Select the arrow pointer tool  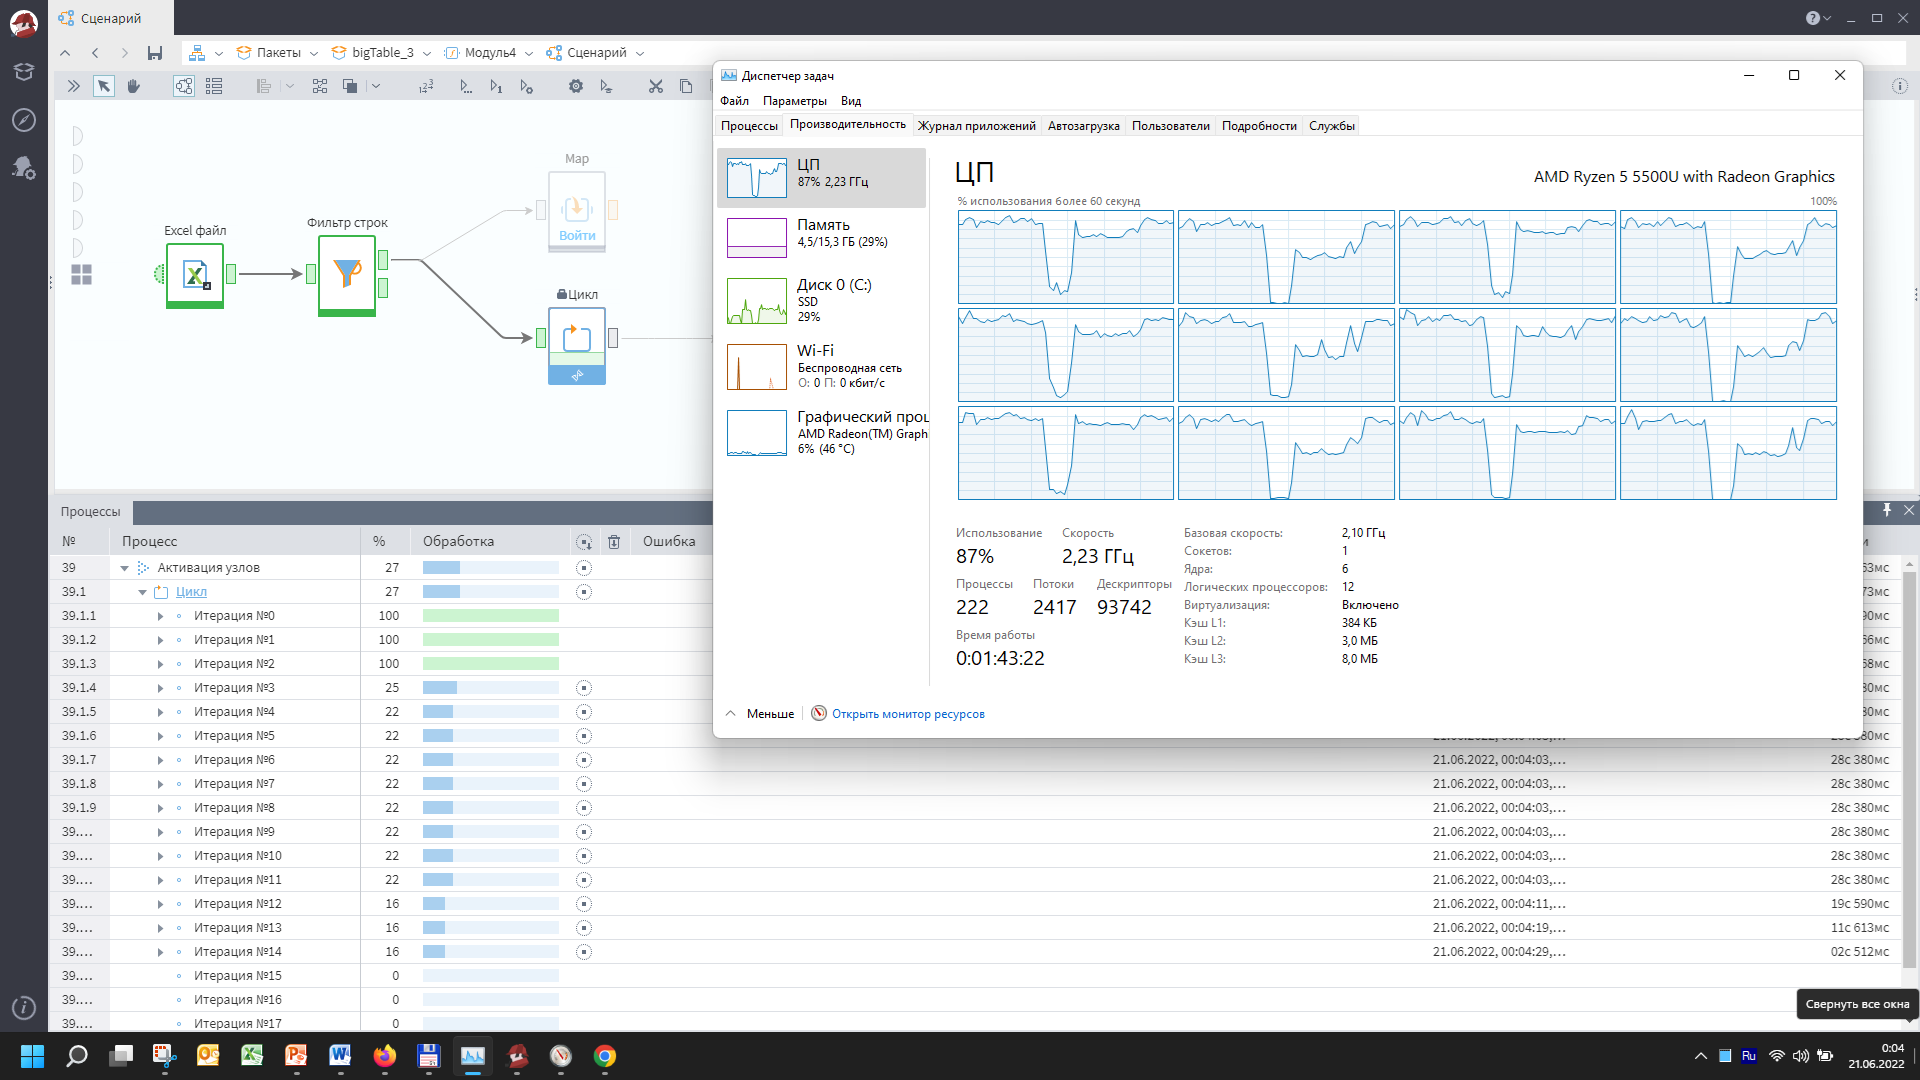point(104,86)
